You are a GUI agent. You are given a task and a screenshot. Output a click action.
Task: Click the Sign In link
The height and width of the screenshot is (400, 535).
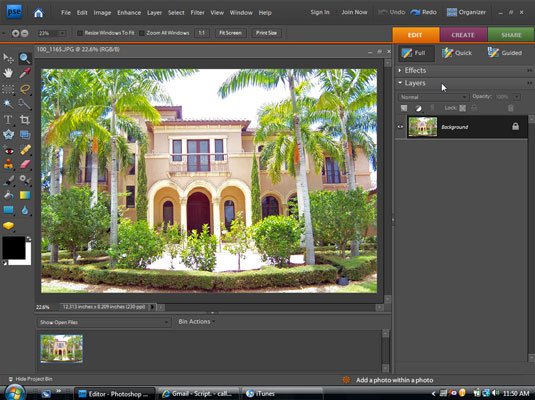click(320, 12)
